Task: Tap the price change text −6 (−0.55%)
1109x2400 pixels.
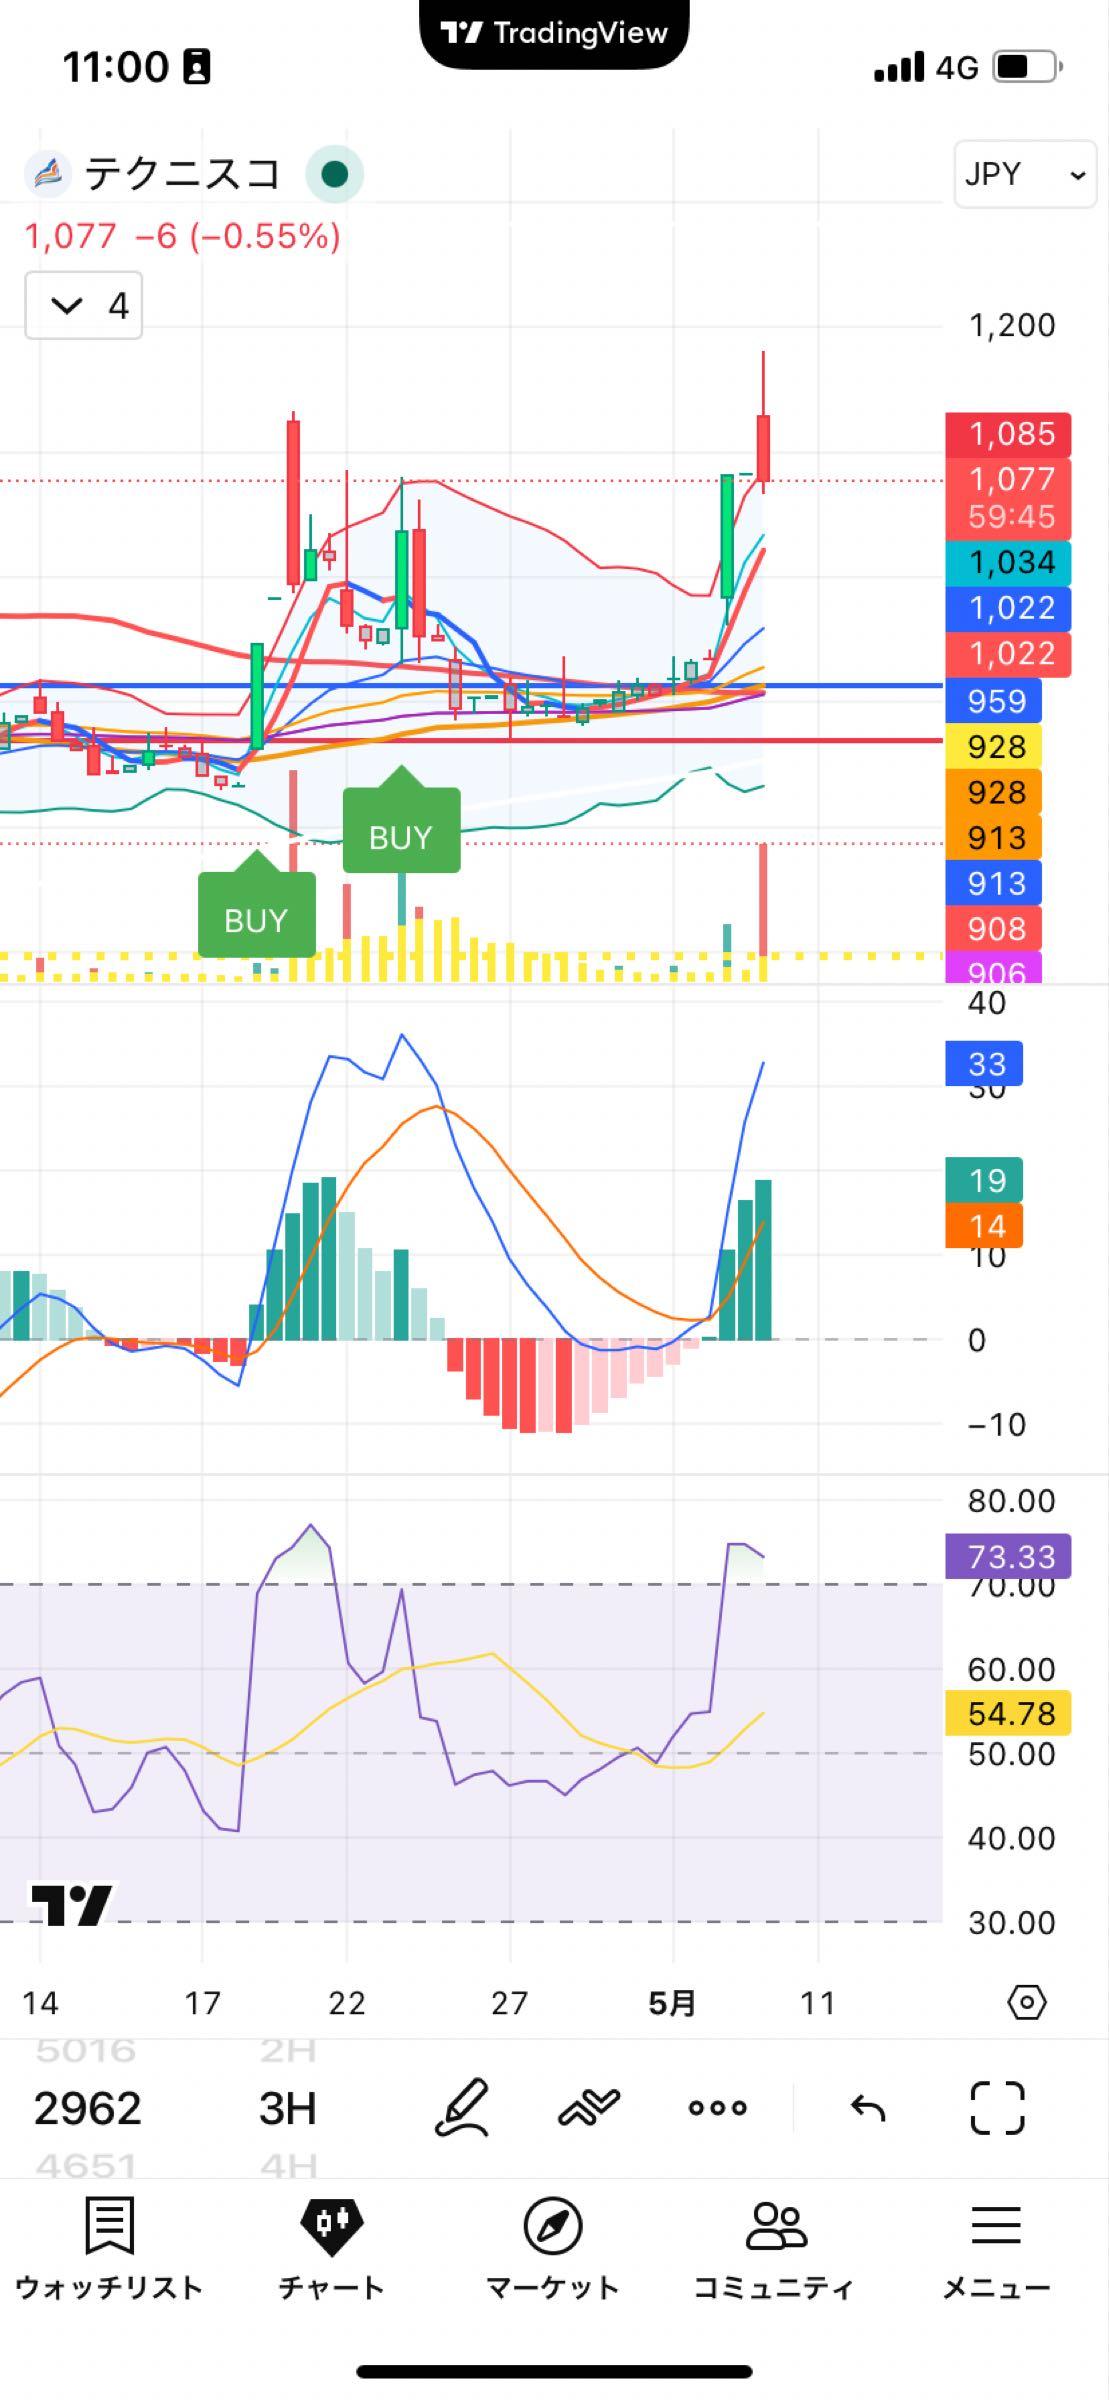Action: click(x=237, y=237)
